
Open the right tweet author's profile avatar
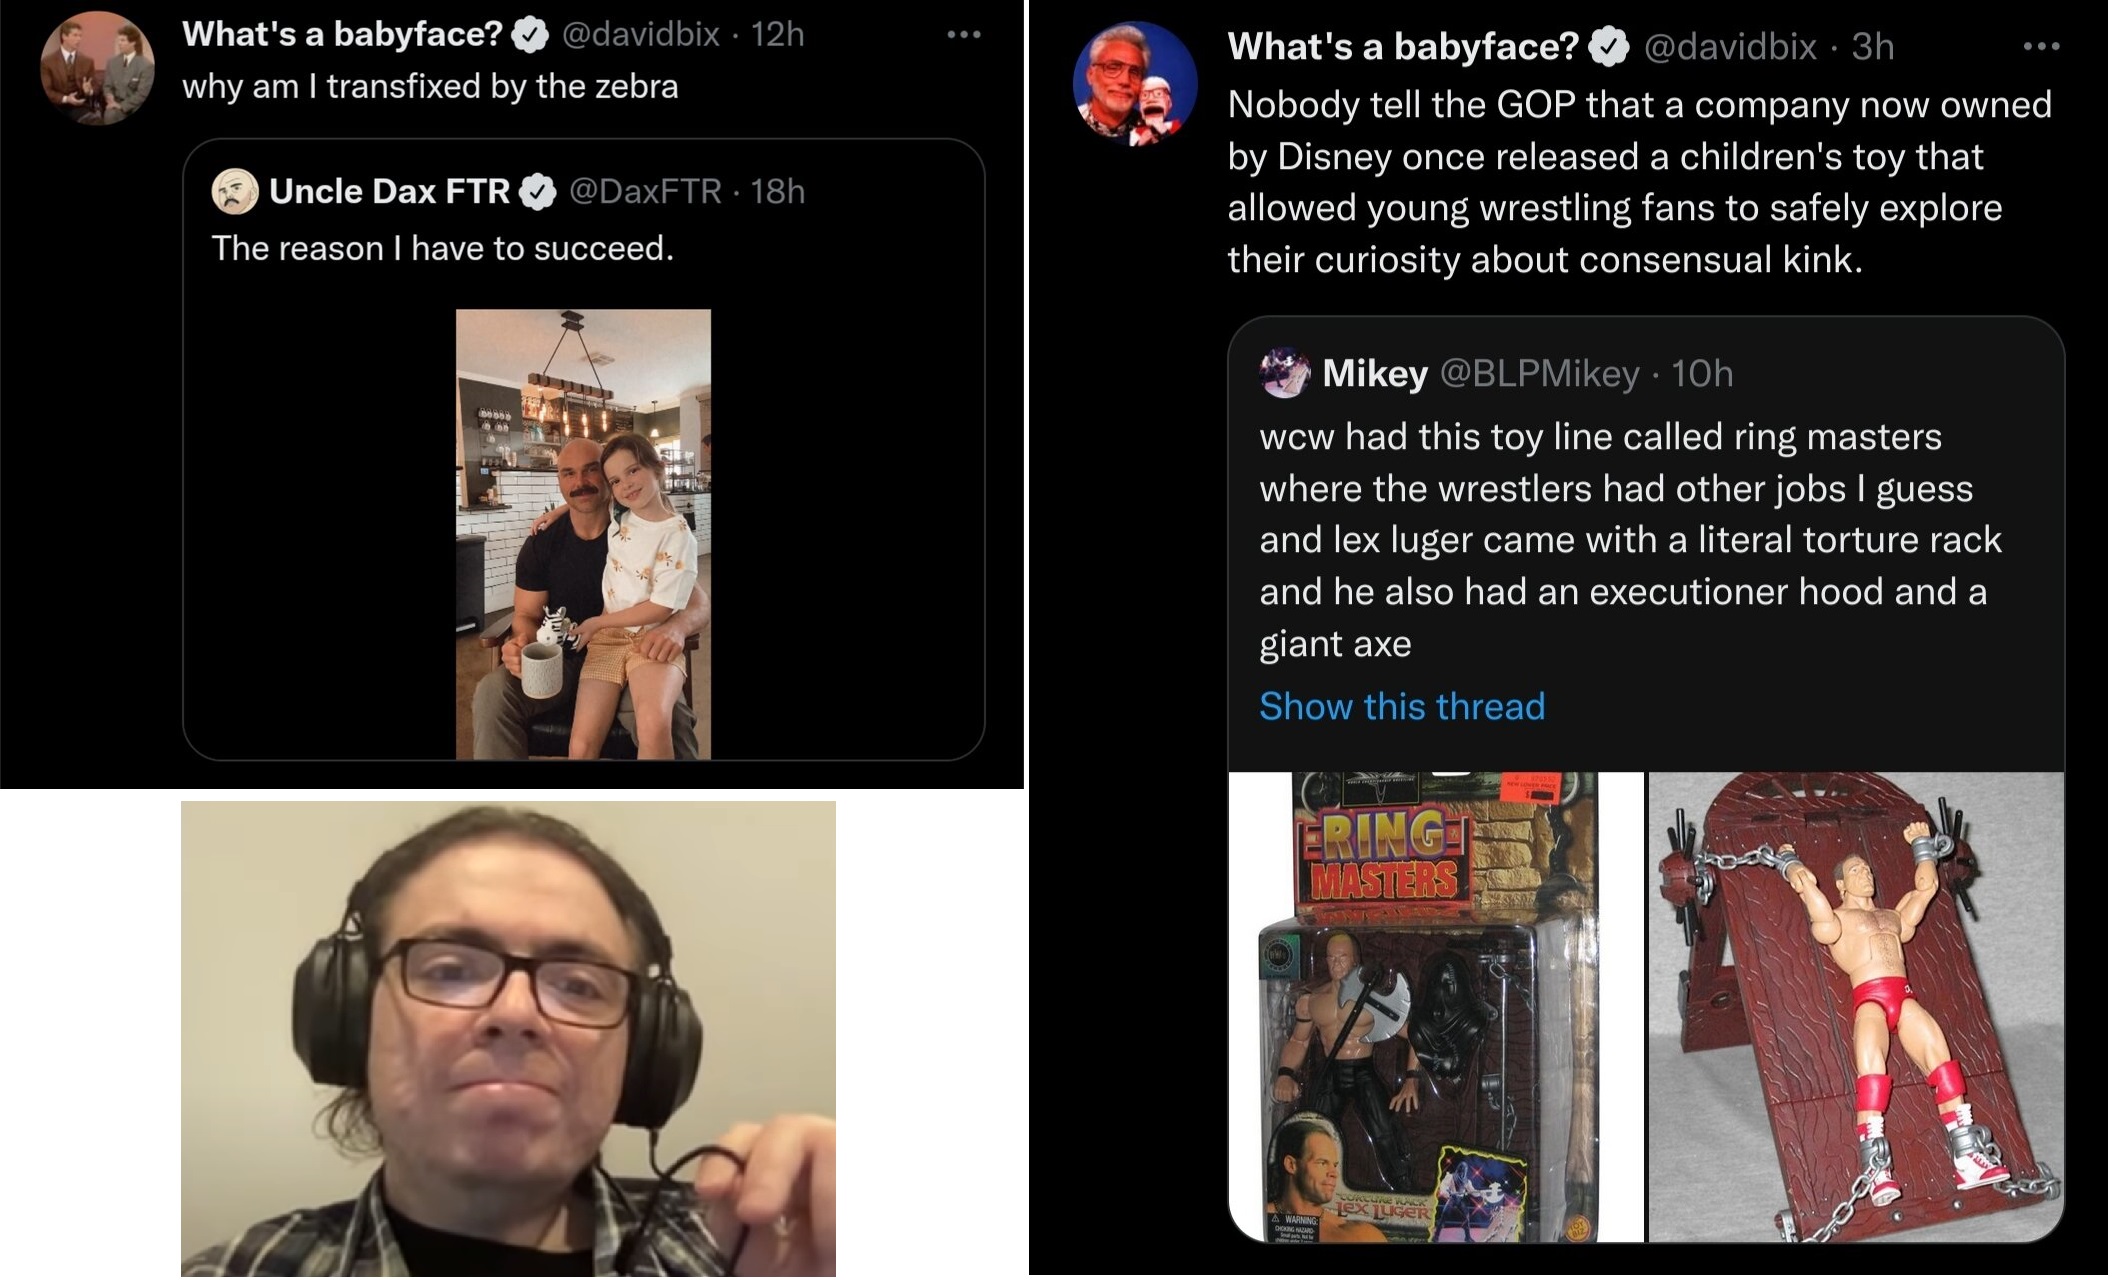[x=1135, y=84]
